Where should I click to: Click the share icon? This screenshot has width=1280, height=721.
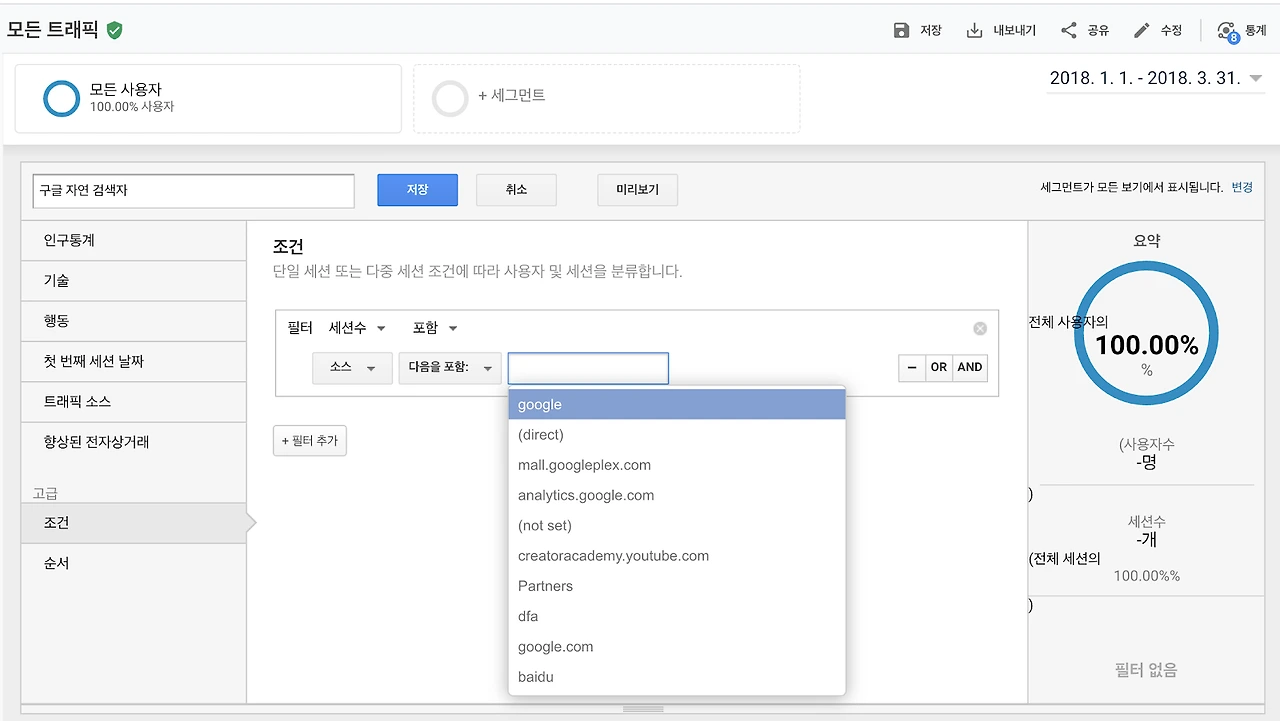(x=1069, y=31)
